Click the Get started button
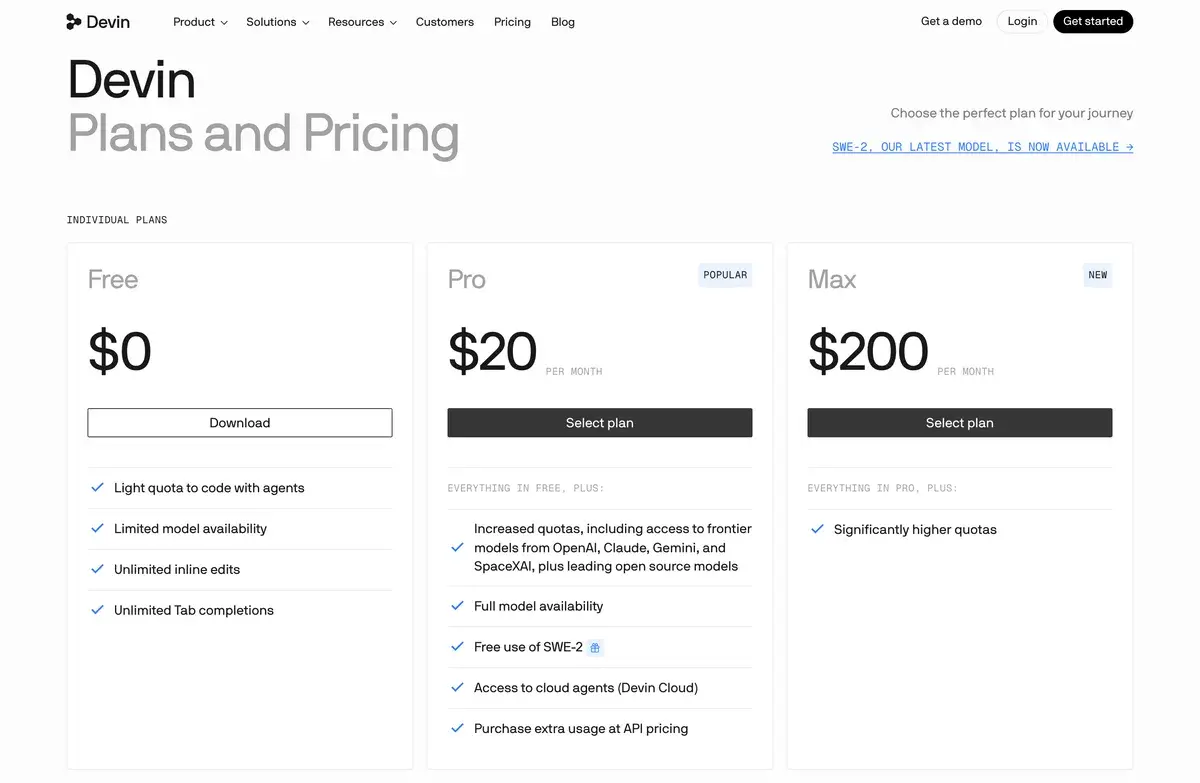This screenshot has width=1200, height=783. click(1093, 21)
